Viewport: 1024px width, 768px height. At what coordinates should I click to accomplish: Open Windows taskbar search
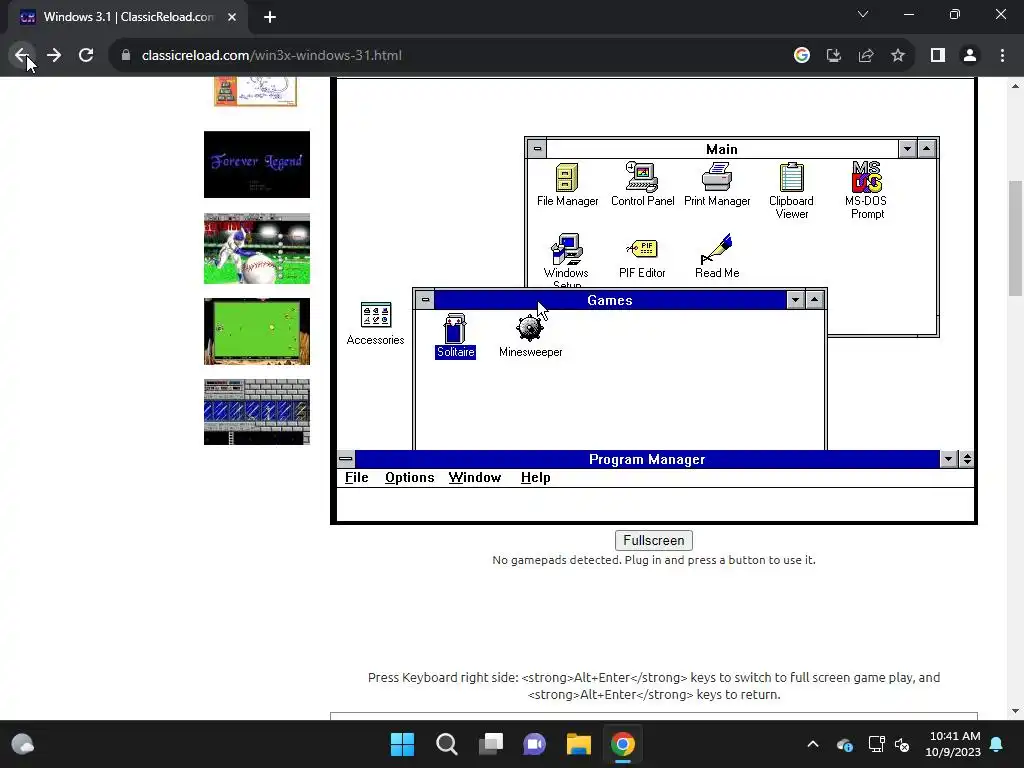447,744
